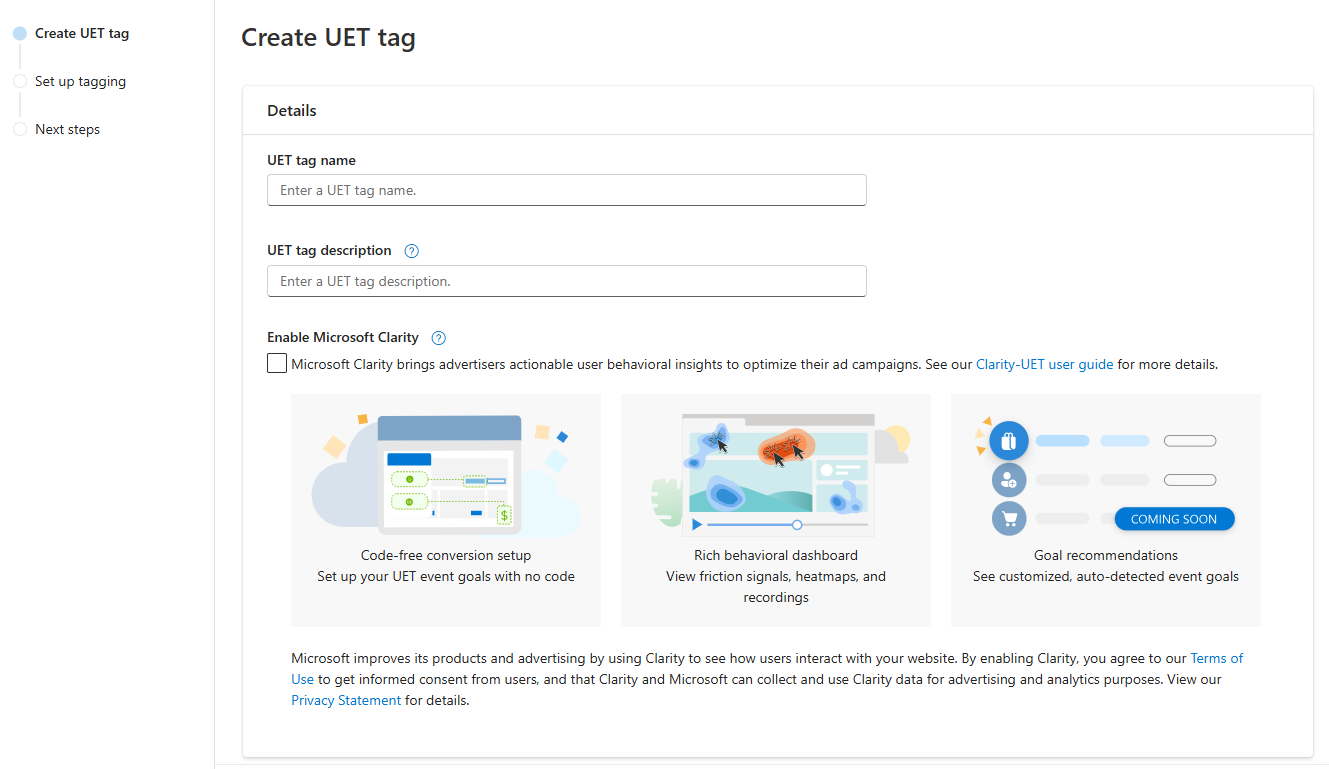1329x769 pixels.
Task: Enable the Microsoft Clarity checkbox
Action: [x=276, y=363]
